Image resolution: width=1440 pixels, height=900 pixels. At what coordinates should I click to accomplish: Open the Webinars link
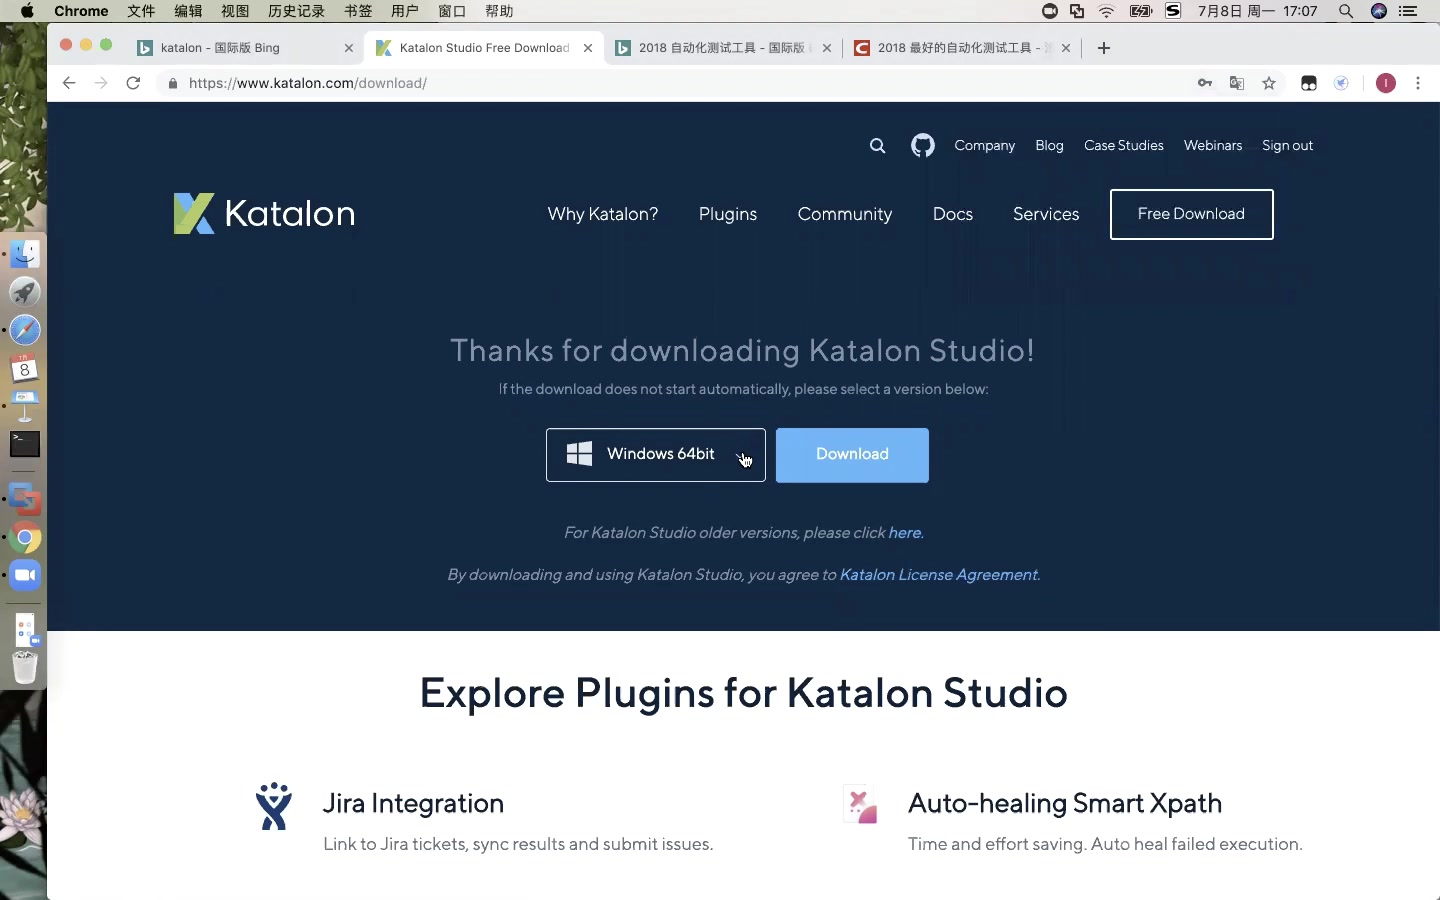click(1213, 146)
